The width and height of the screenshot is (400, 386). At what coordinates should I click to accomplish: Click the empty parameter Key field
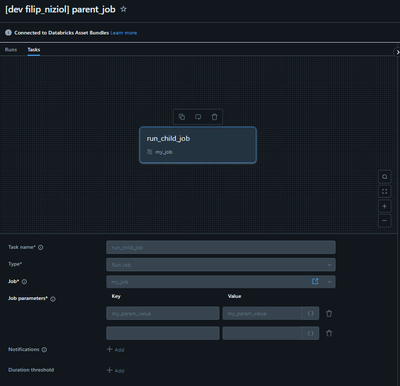coord(163,333)
